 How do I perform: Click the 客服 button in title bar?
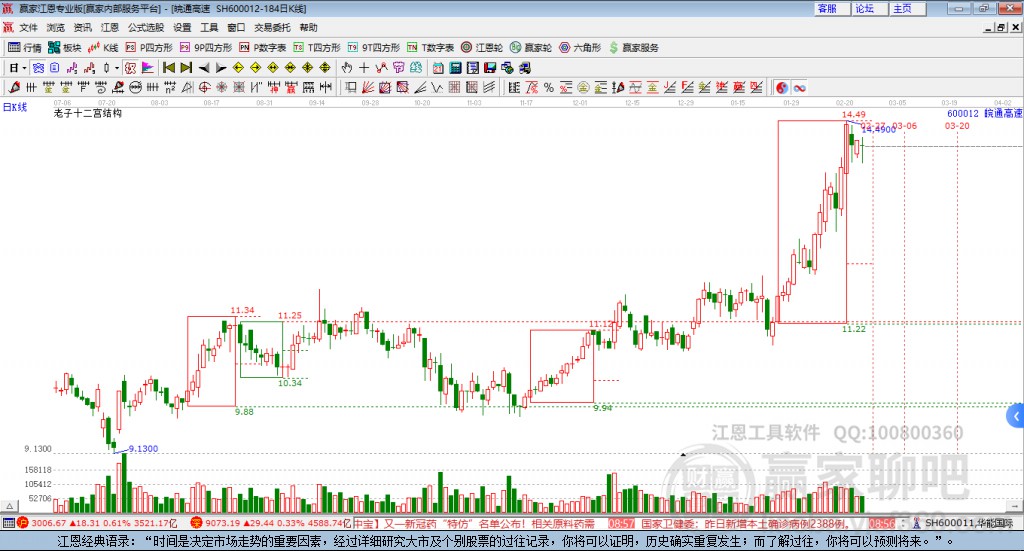click(832, 8)
